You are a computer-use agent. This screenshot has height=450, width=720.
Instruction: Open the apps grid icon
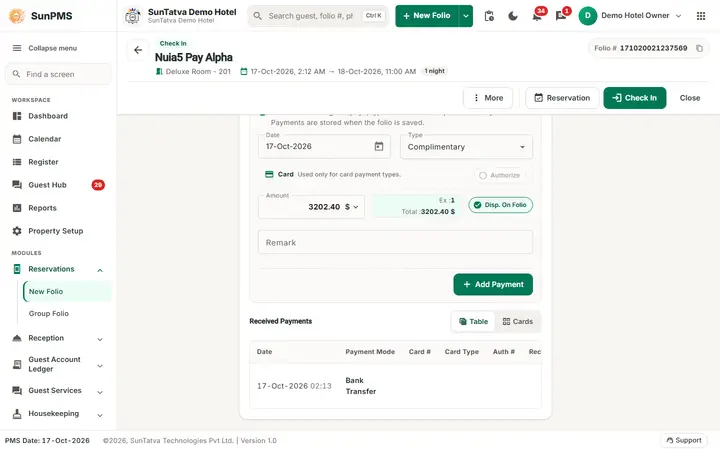(701, 16)
